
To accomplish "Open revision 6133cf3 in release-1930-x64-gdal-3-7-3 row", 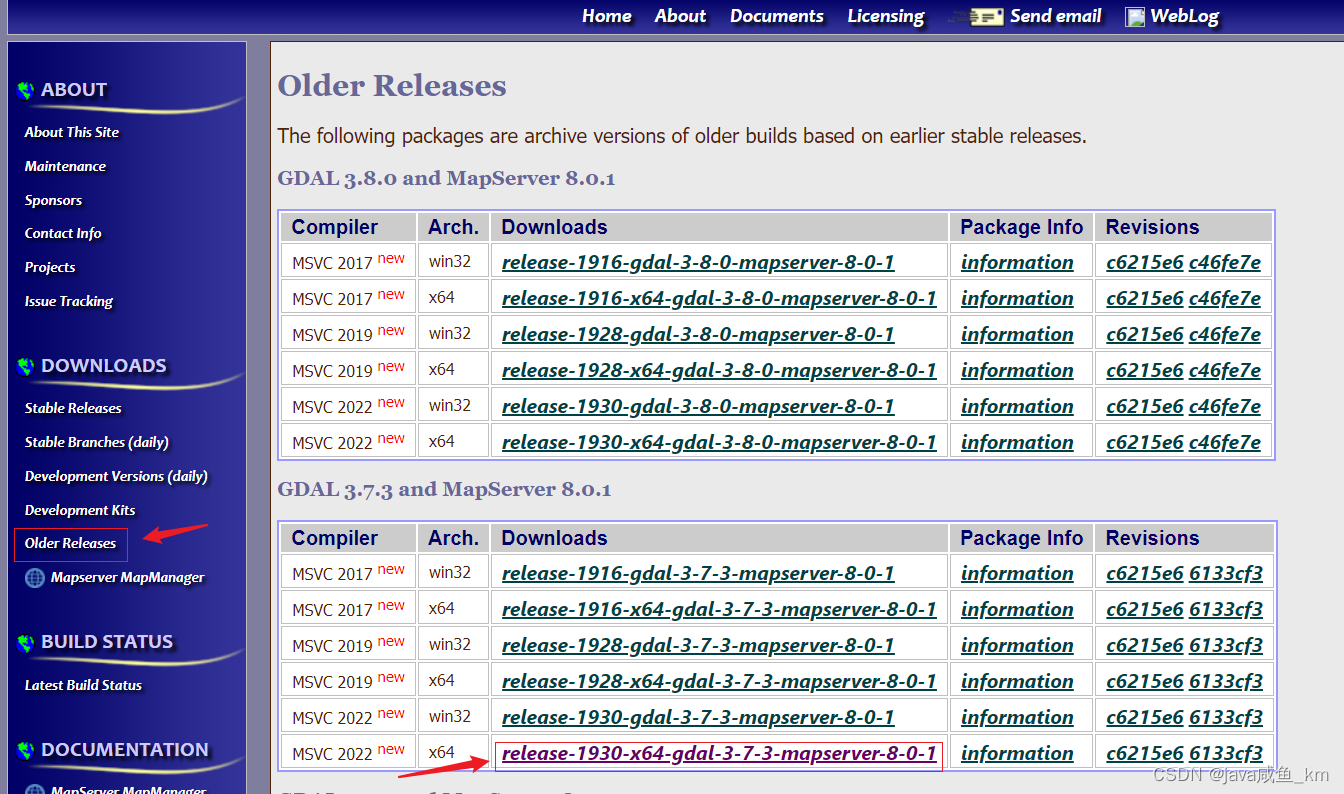I will (x=1226, y=753).
